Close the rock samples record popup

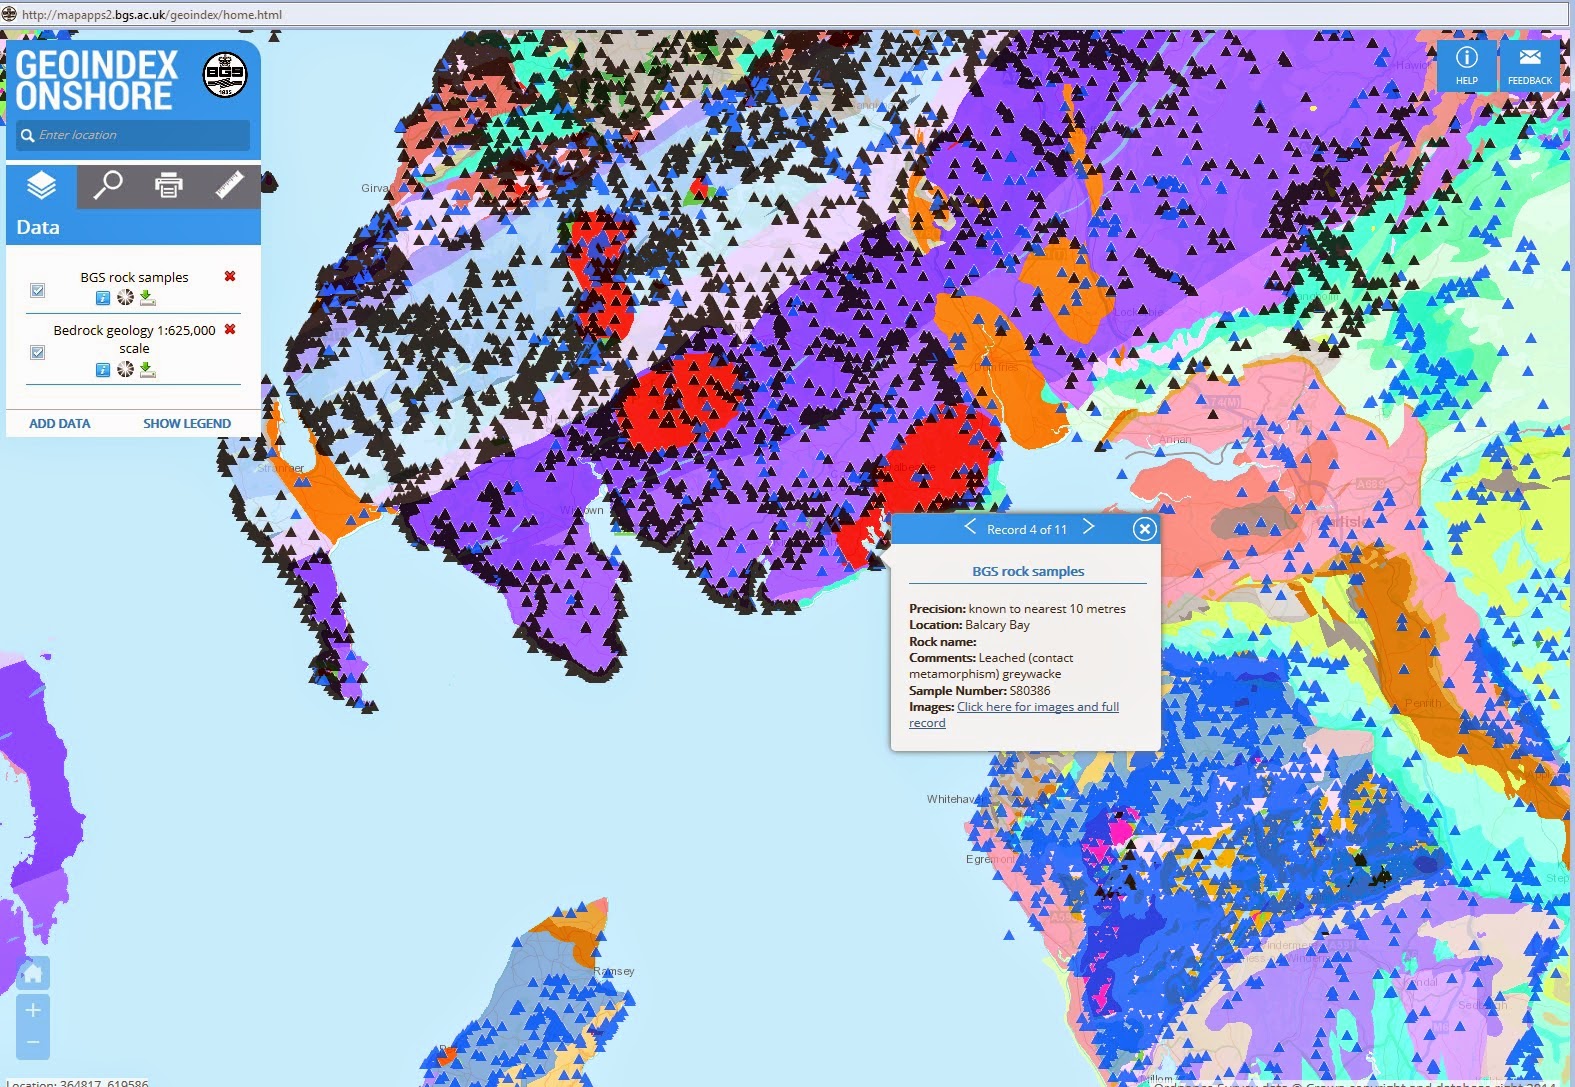coord(1145,529)
